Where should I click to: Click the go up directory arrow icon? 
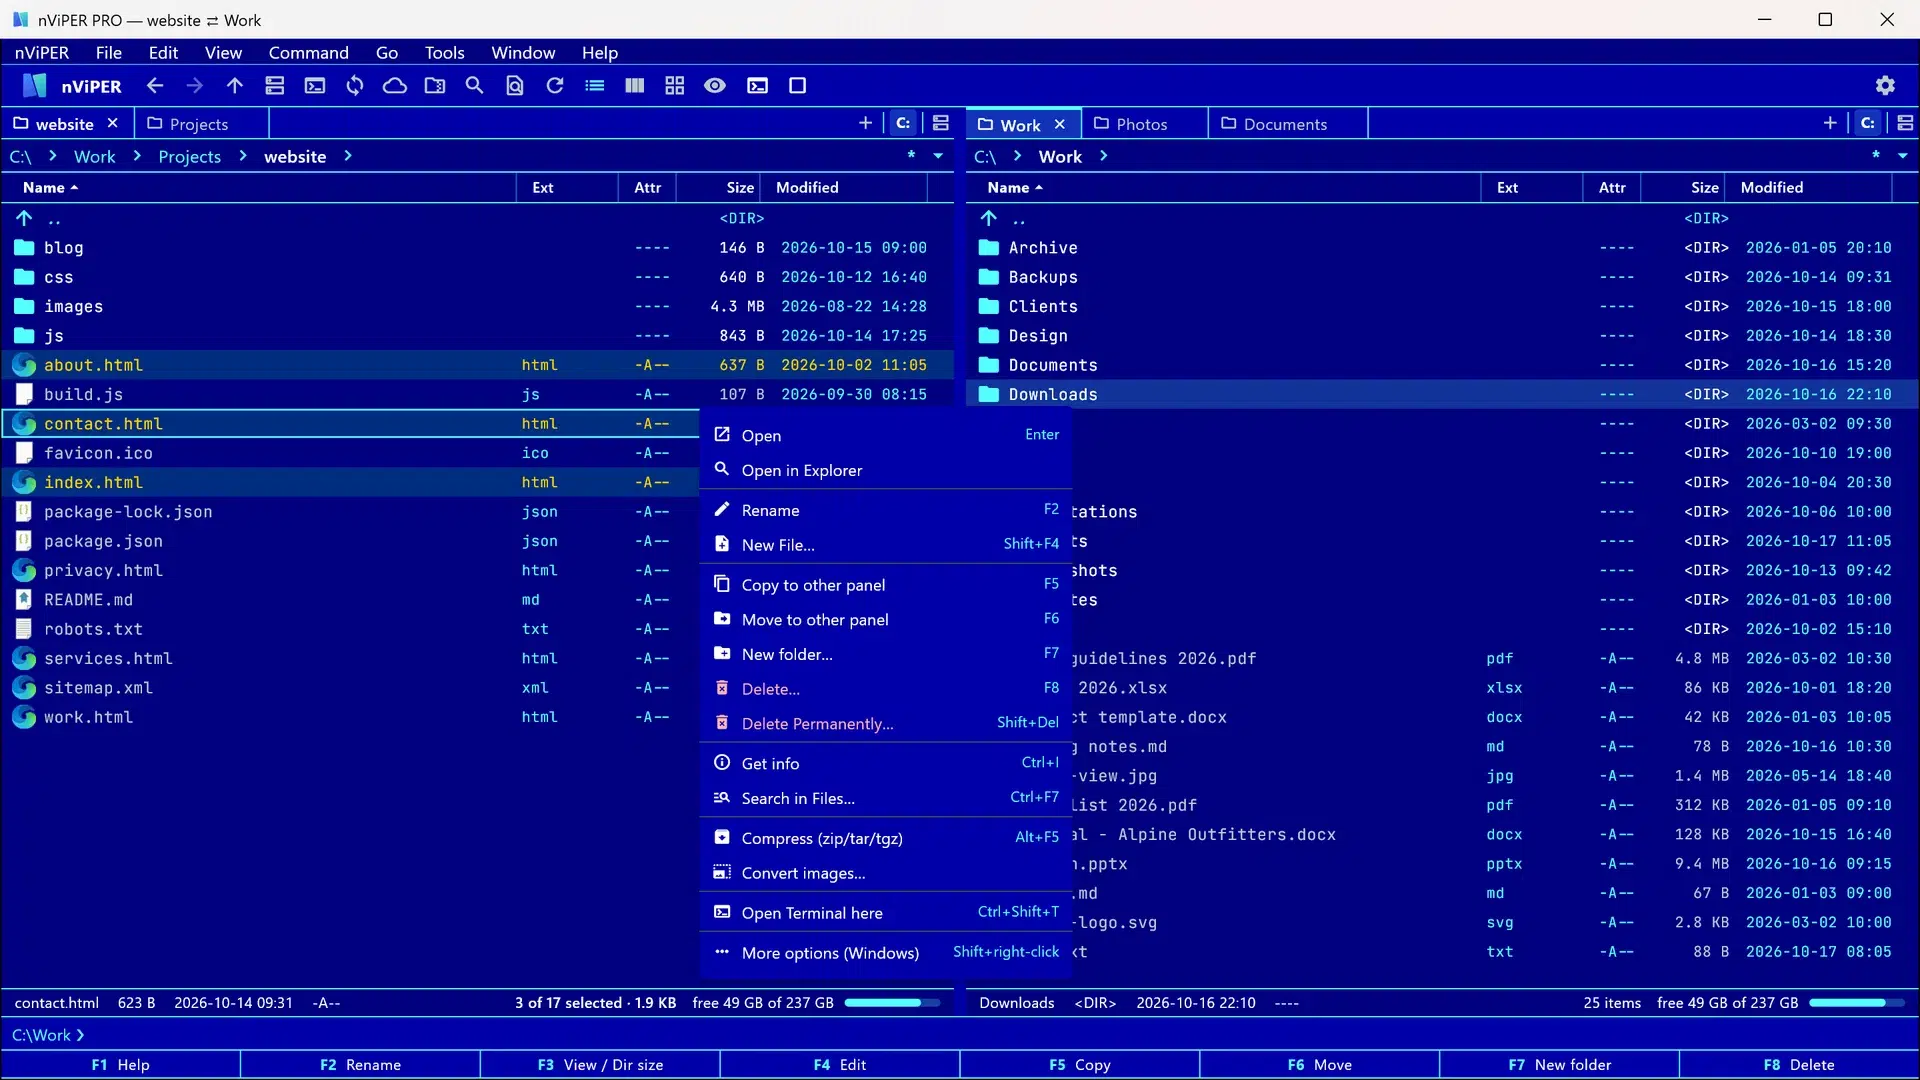pyautogui.click(x=235, y=86)
